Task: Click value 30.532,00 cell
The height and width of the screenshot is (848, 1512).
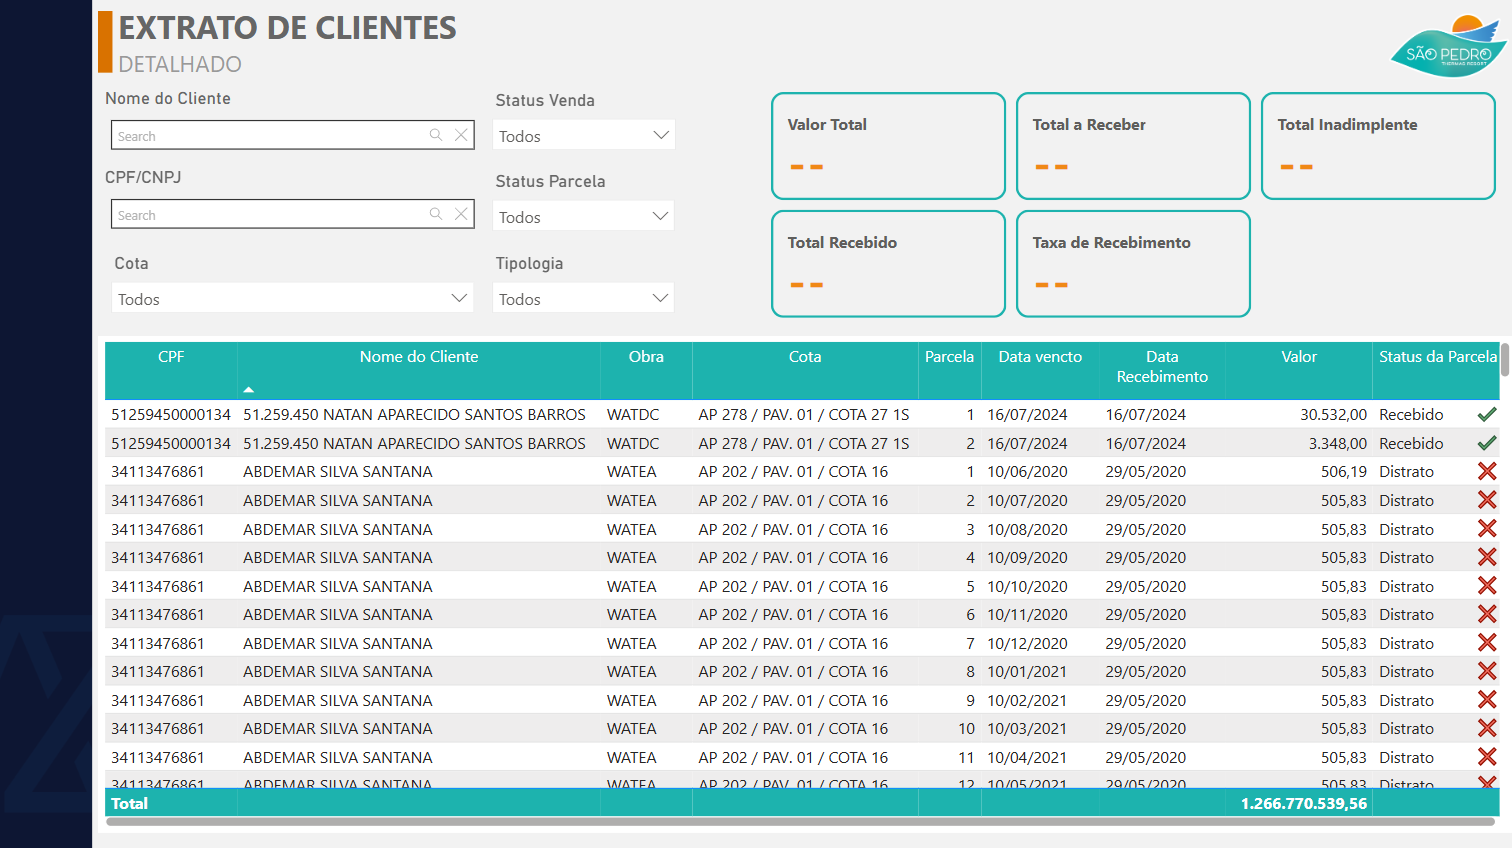Action: tap(1333, 414)
